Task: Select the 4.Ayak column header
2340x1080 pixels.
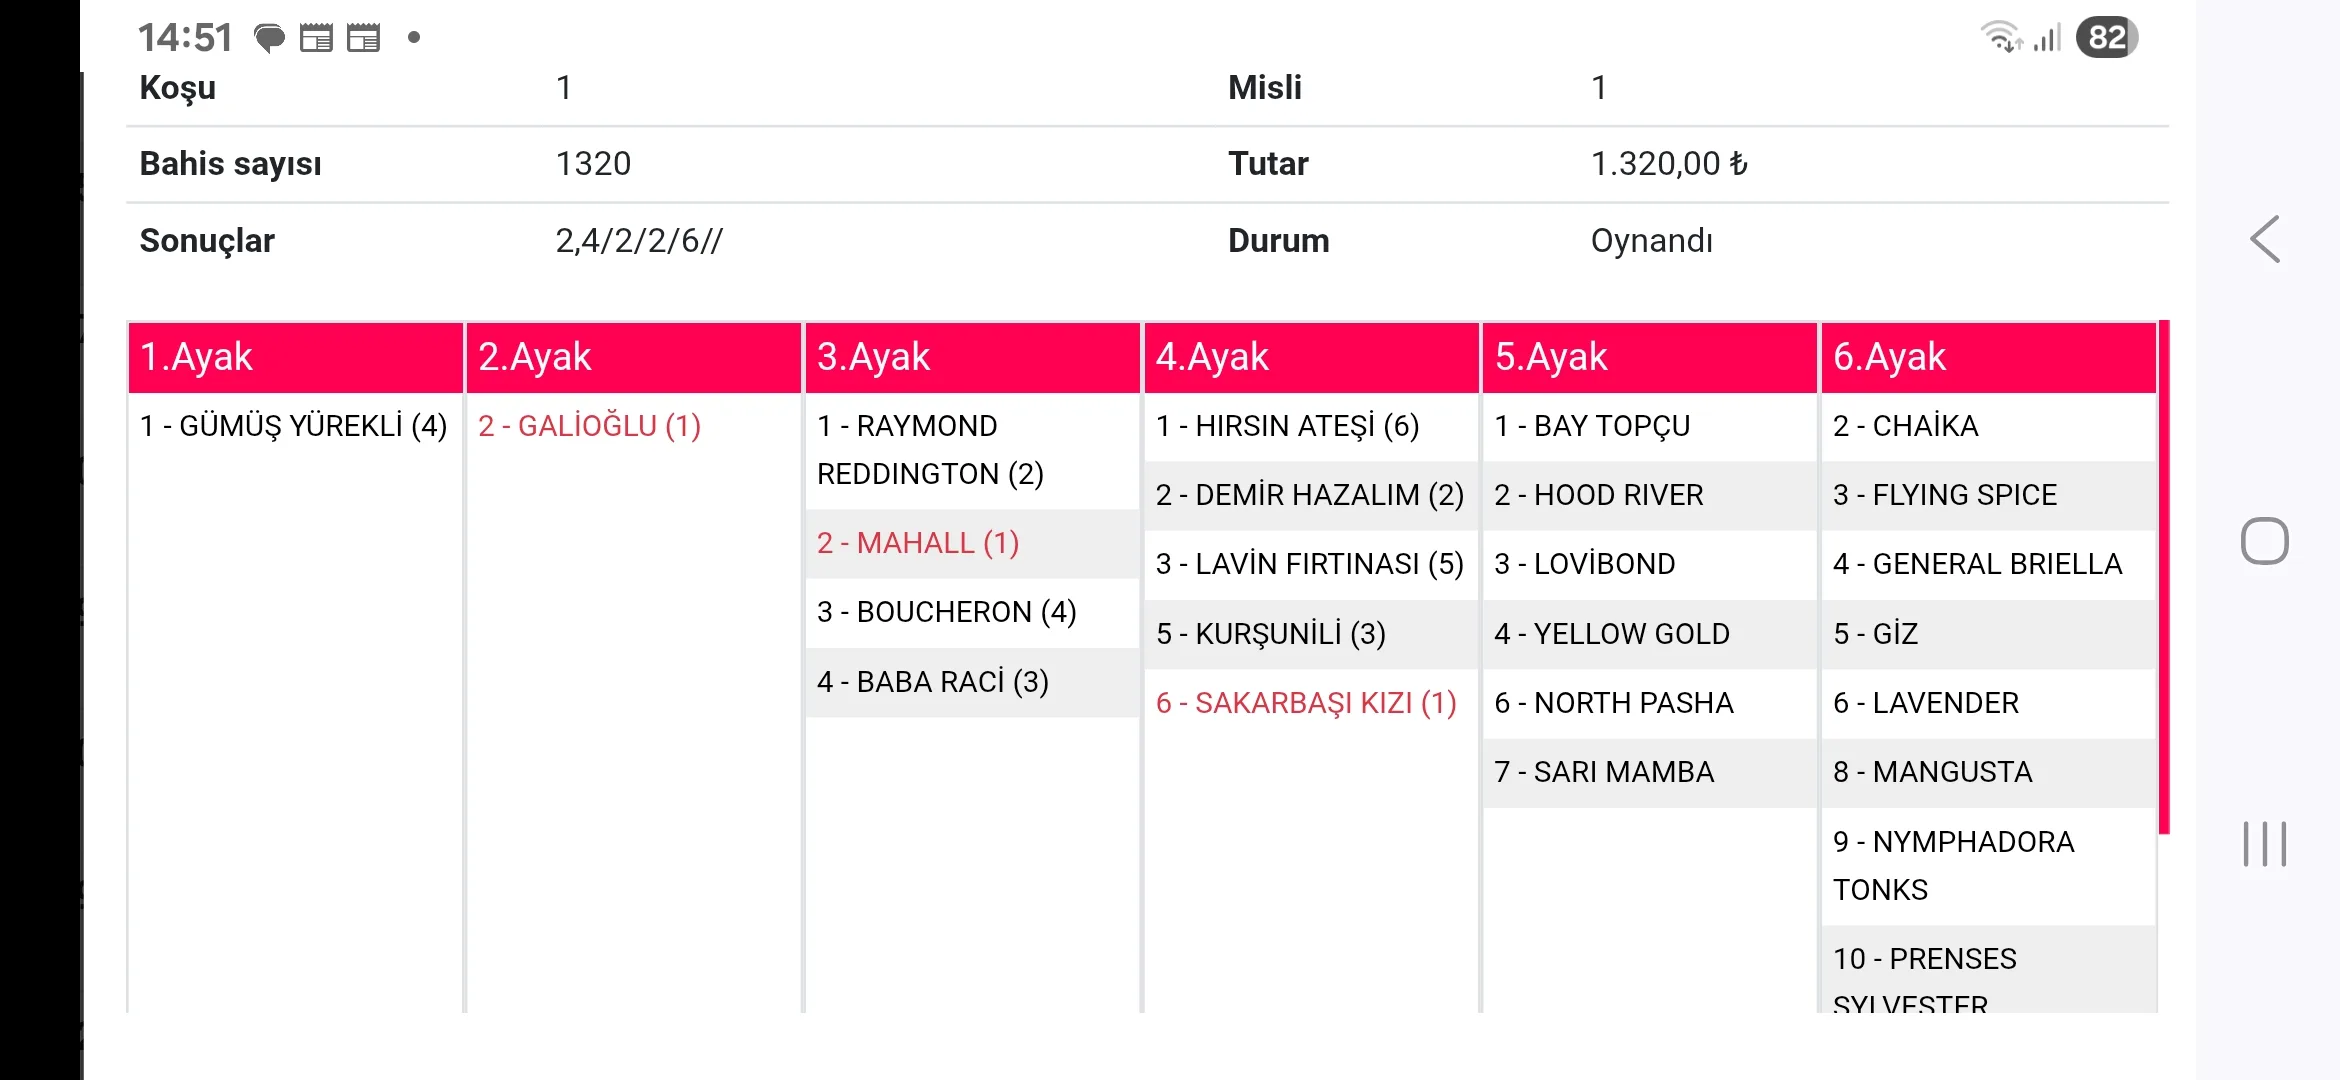Action: 1311,357
